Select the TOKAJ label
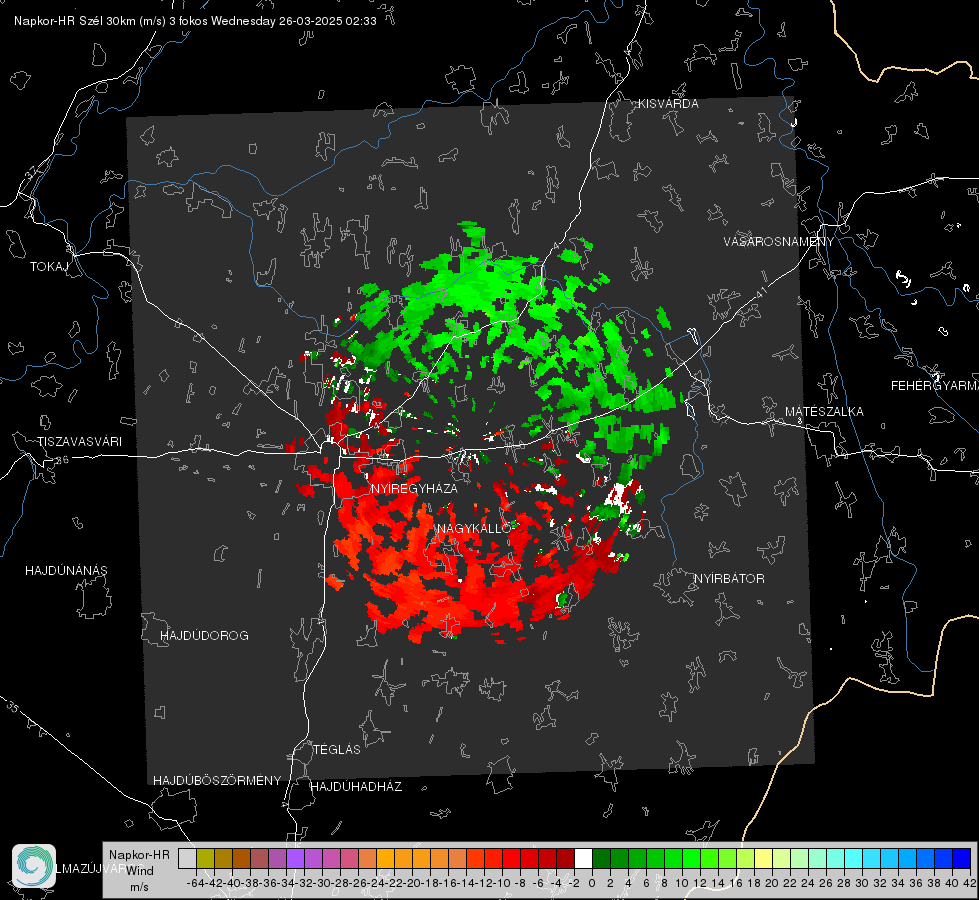Viewport: 979px width, 900px height. (49, 267)
